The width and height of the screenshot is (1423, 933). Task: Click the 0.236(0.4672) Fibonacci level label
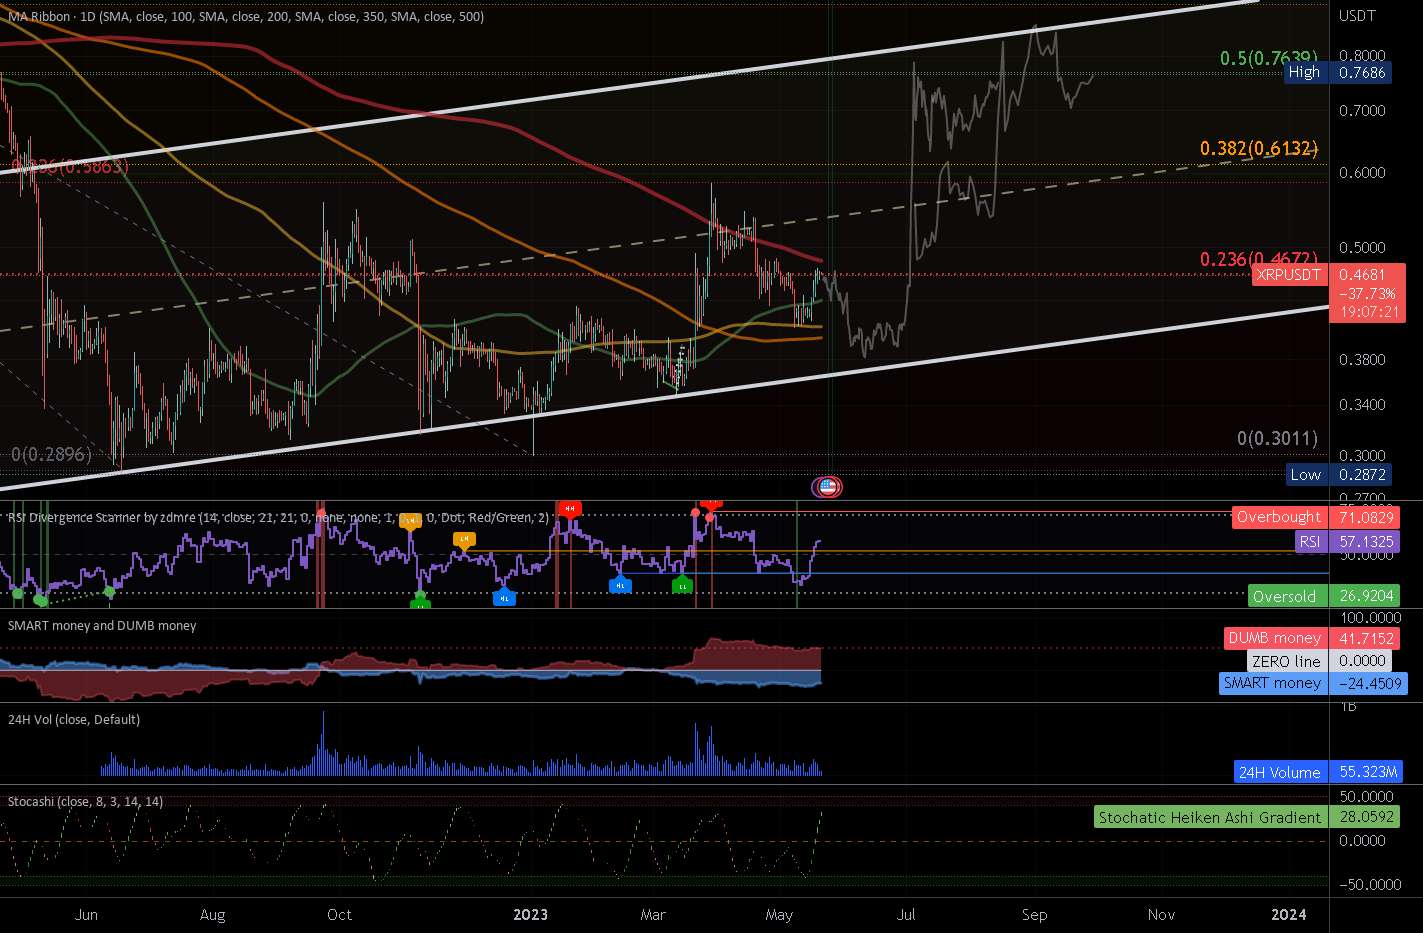click(1259, 260)
